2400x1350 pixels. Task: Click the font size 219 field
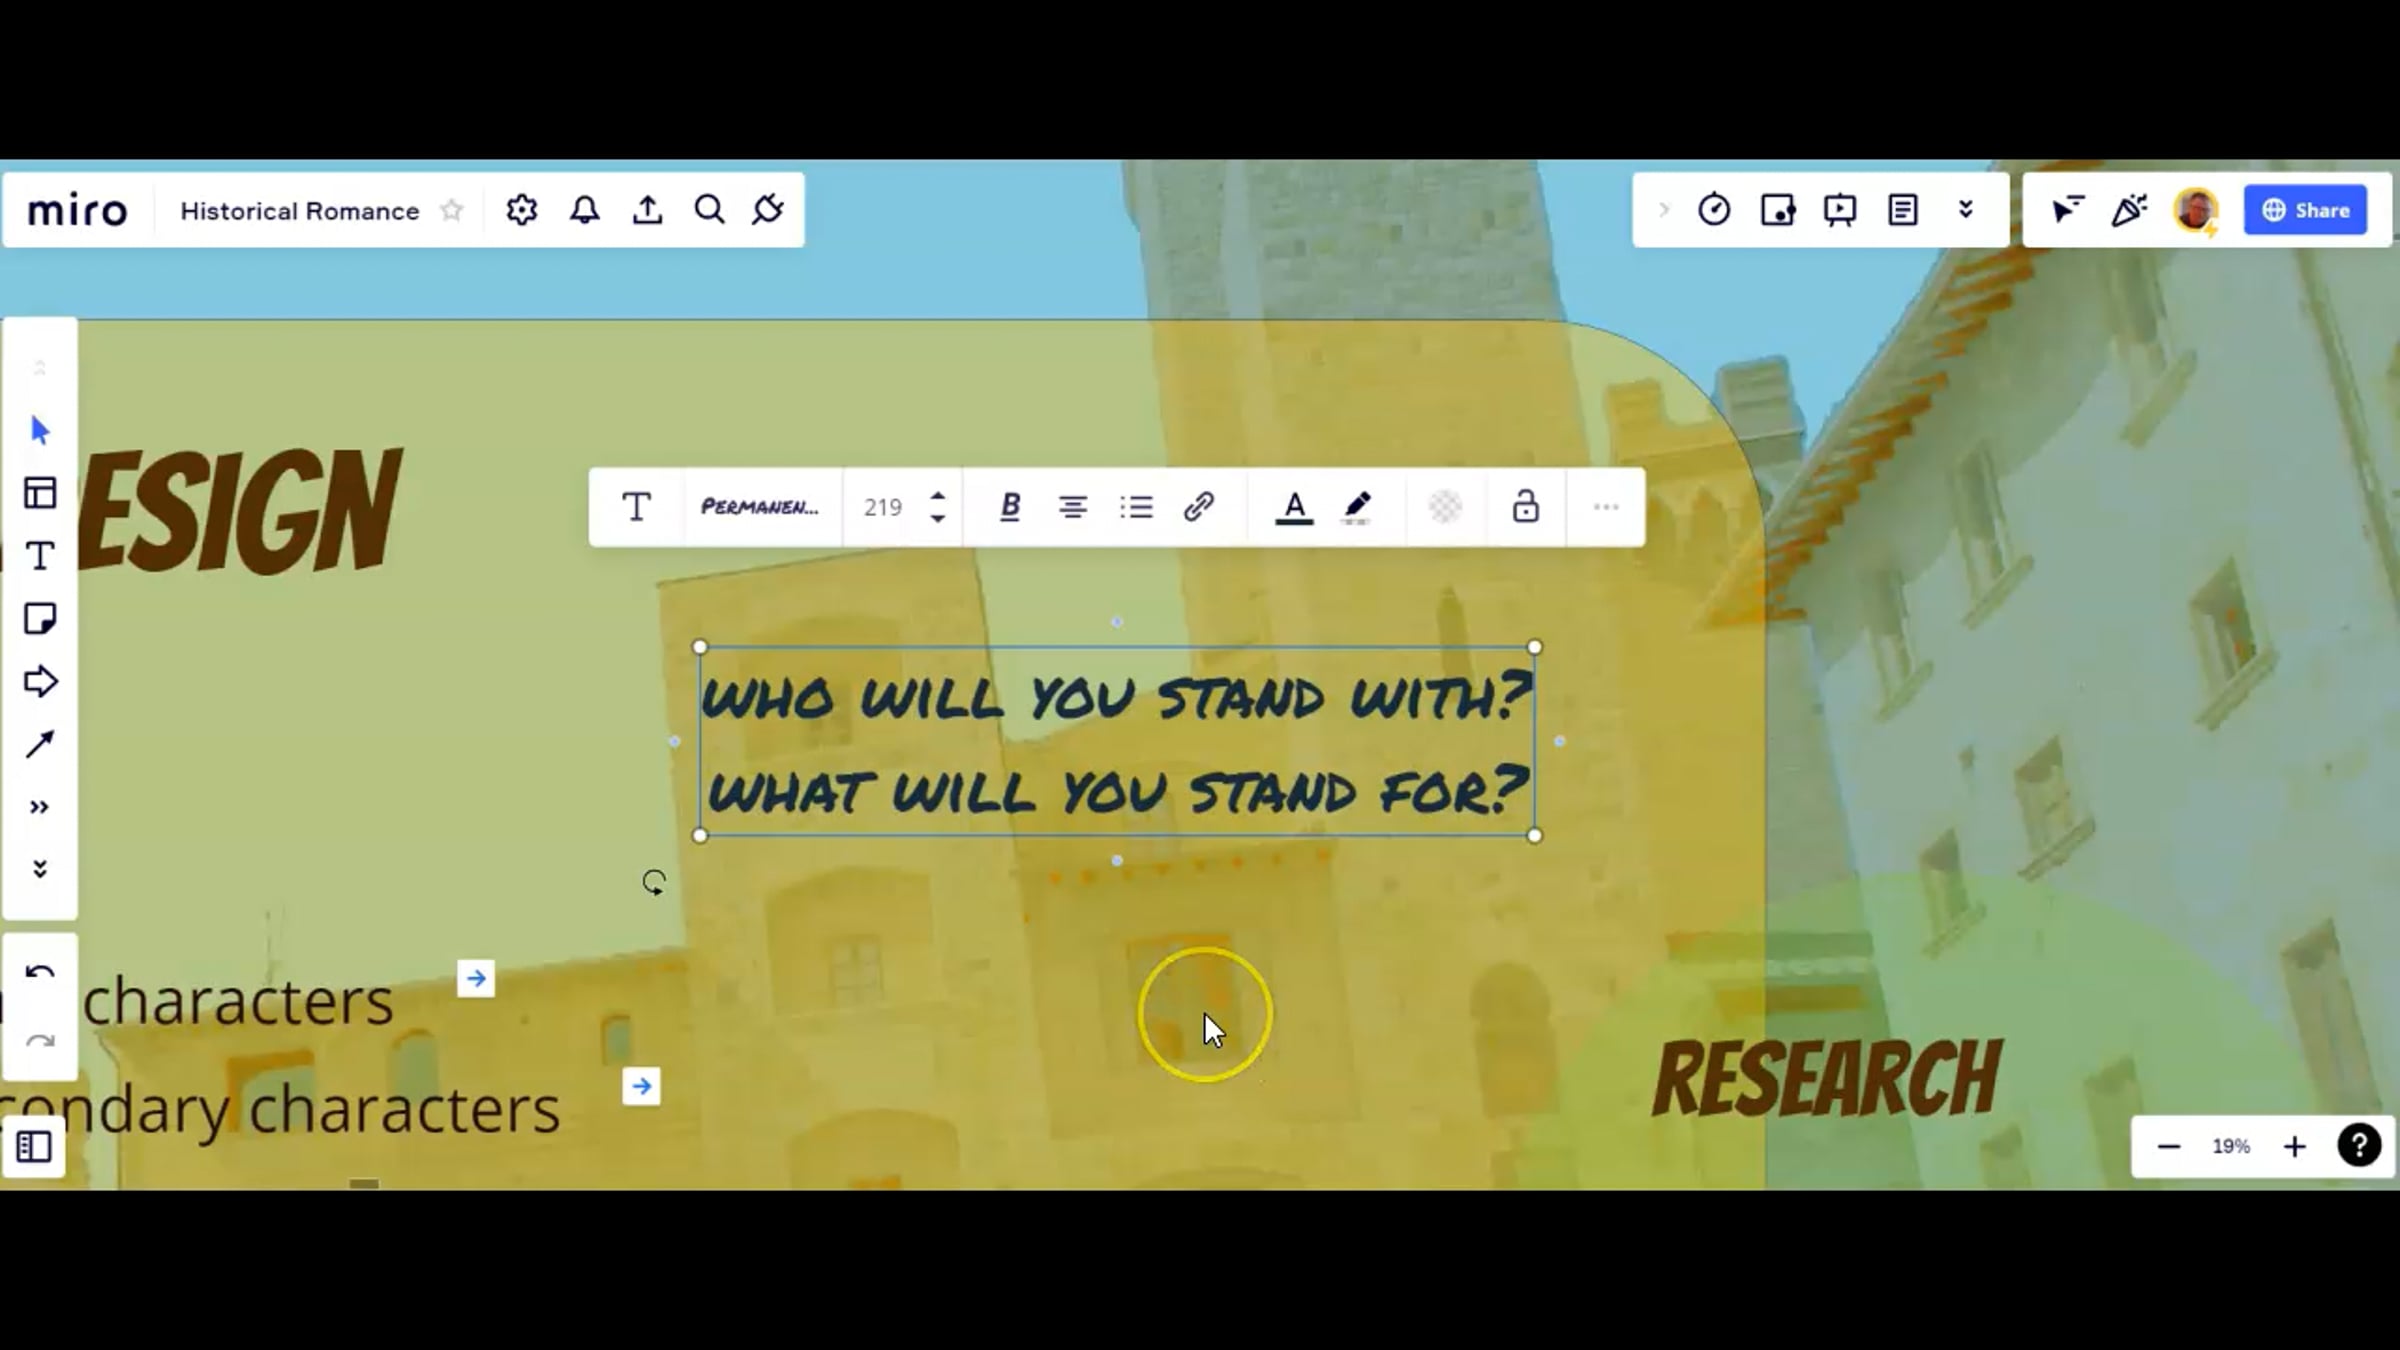[883, 507]
